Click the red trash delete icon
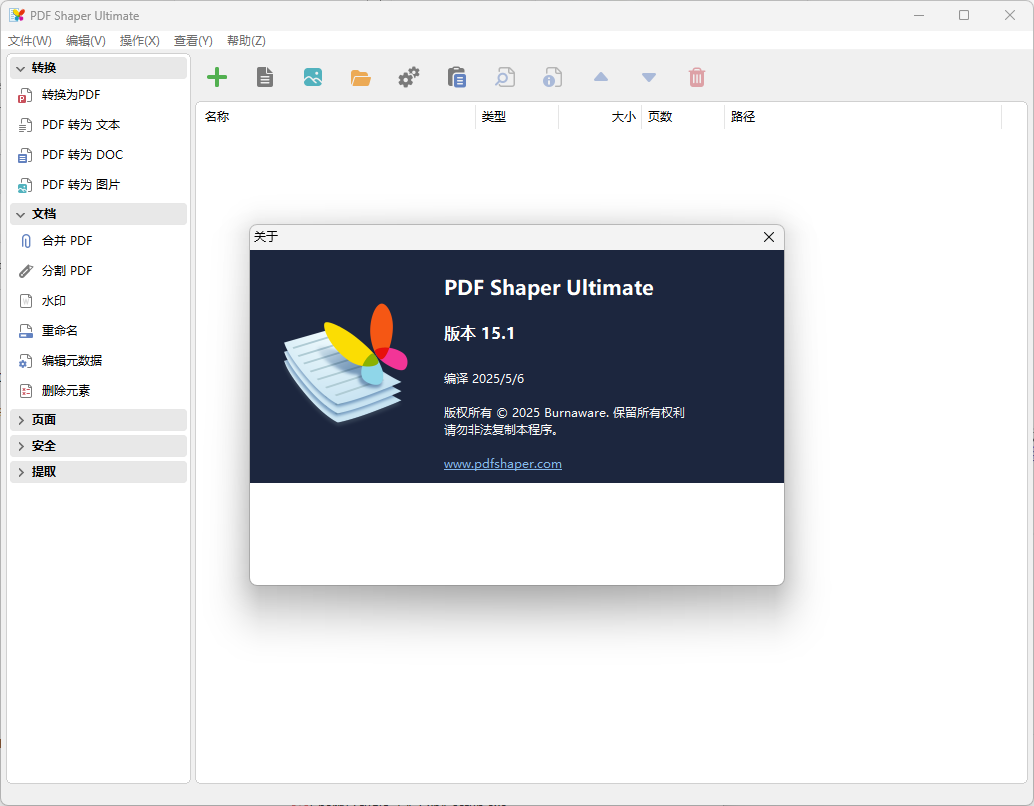The width and height of the screenshot is (1034, 806). coord(697,77)
